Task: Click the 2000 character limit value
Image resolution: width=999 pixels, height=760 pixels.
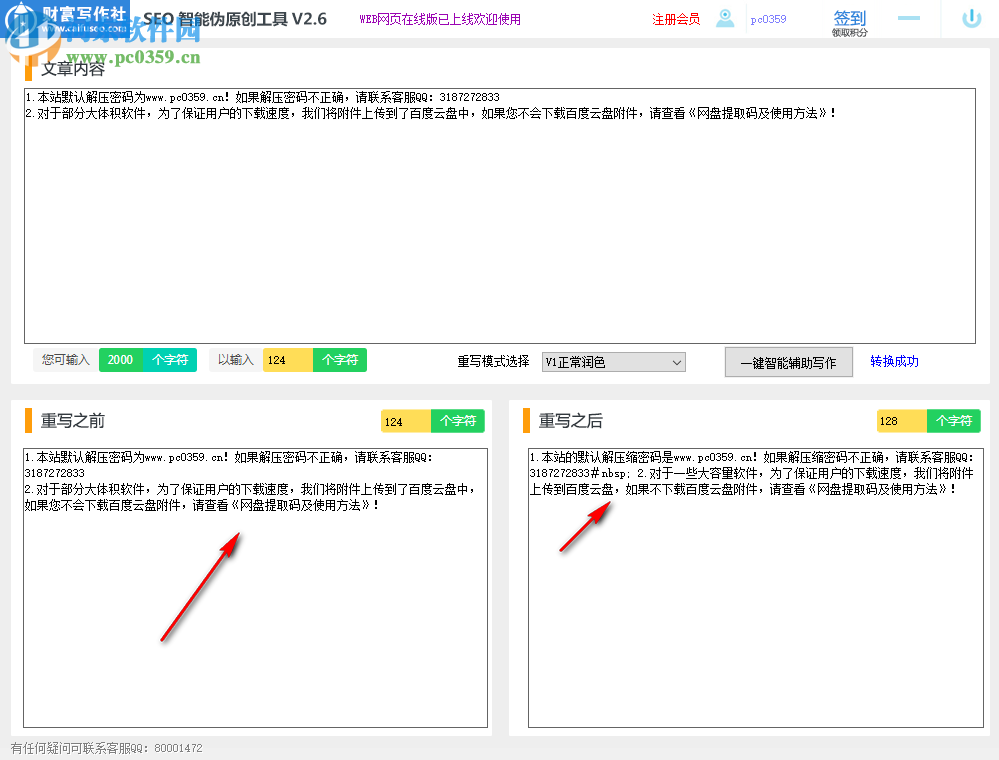Action: (120, 360)
